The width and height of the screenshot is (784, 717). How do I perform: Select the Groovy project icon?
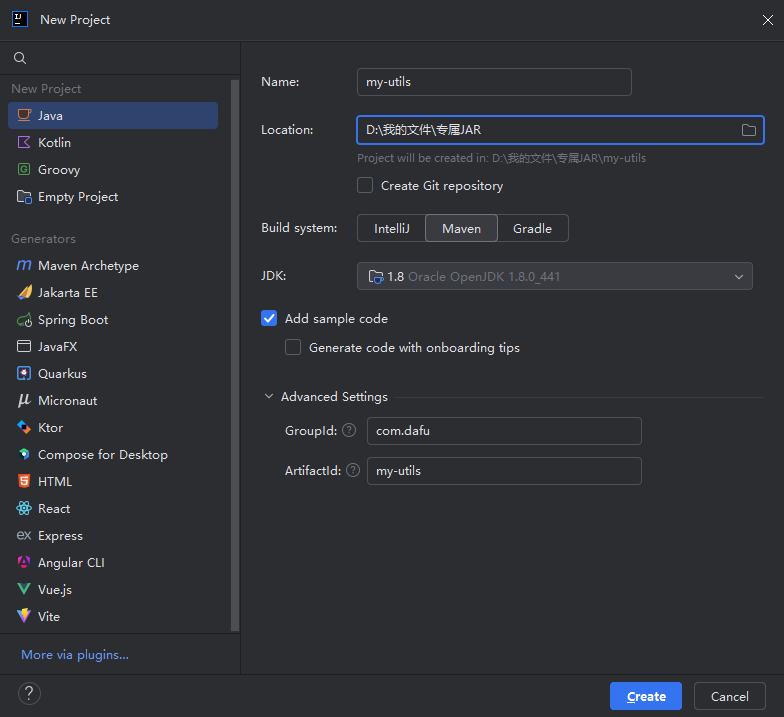tap(24, 170)
